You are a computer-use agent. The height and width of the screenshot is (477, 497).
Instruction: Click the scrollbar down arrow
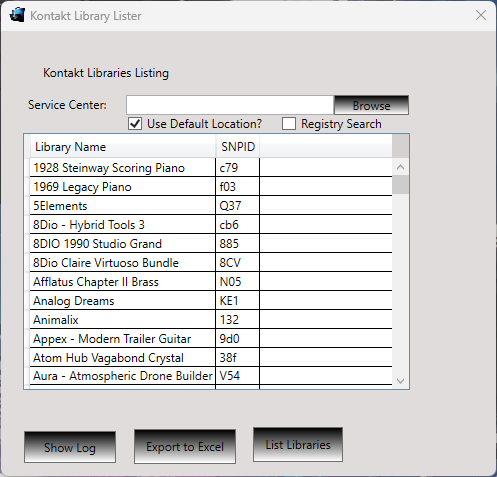click(x=401, y=381)
